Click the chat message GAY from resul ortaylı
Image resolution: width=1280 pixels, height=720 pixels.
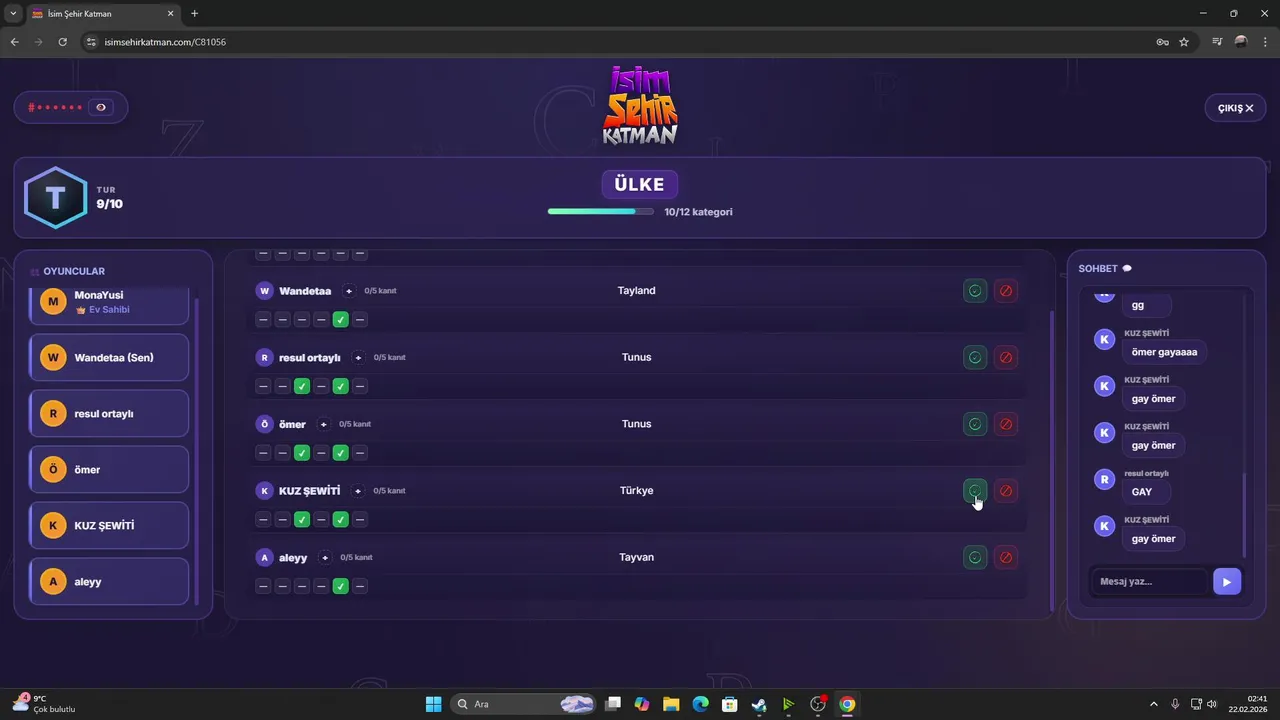(1142, 492)
